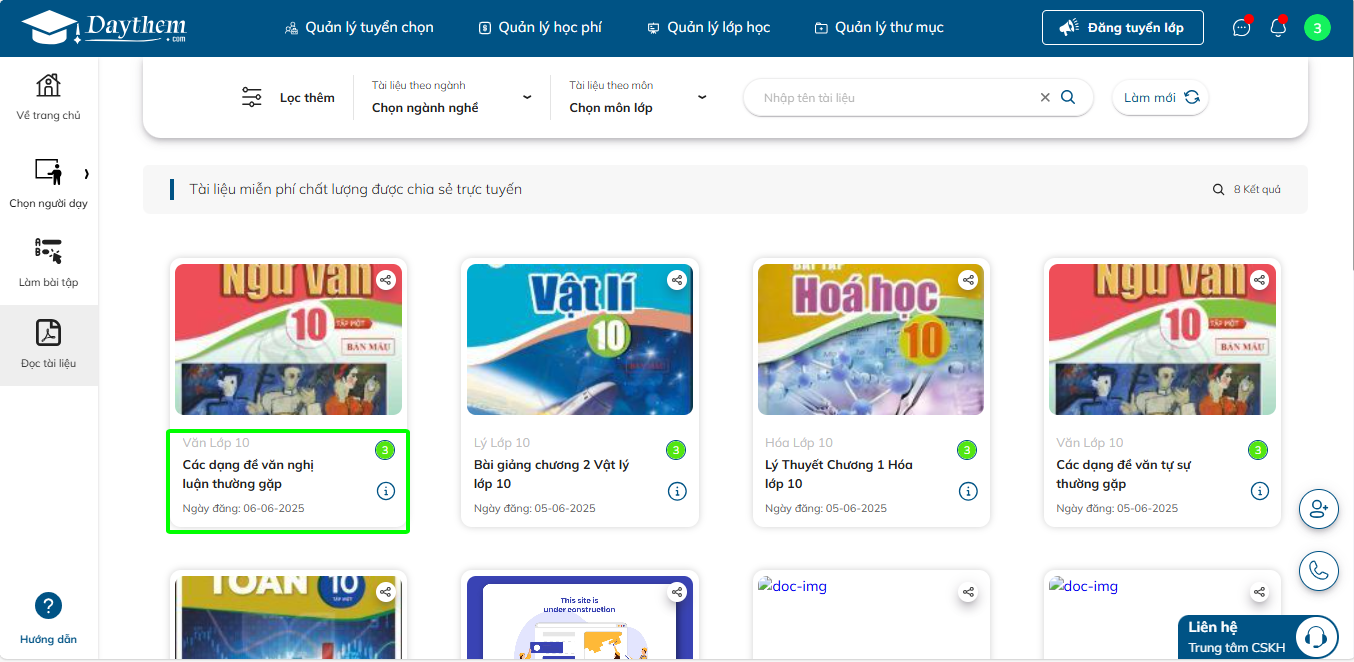
Task: Click the Đăng tuyển lớp button
Action: (x=1122, y=28)
